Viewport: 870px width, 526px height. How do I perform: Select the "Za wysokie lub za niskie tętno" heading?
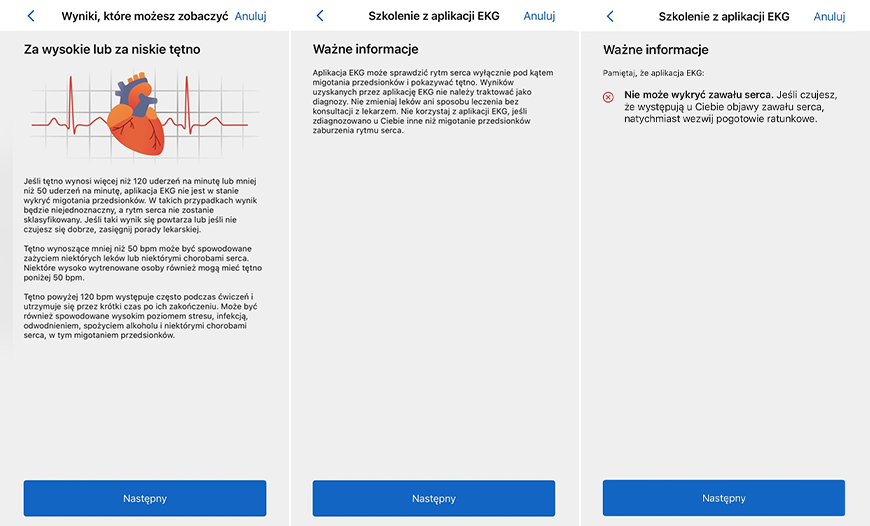[x=112, y=49]
